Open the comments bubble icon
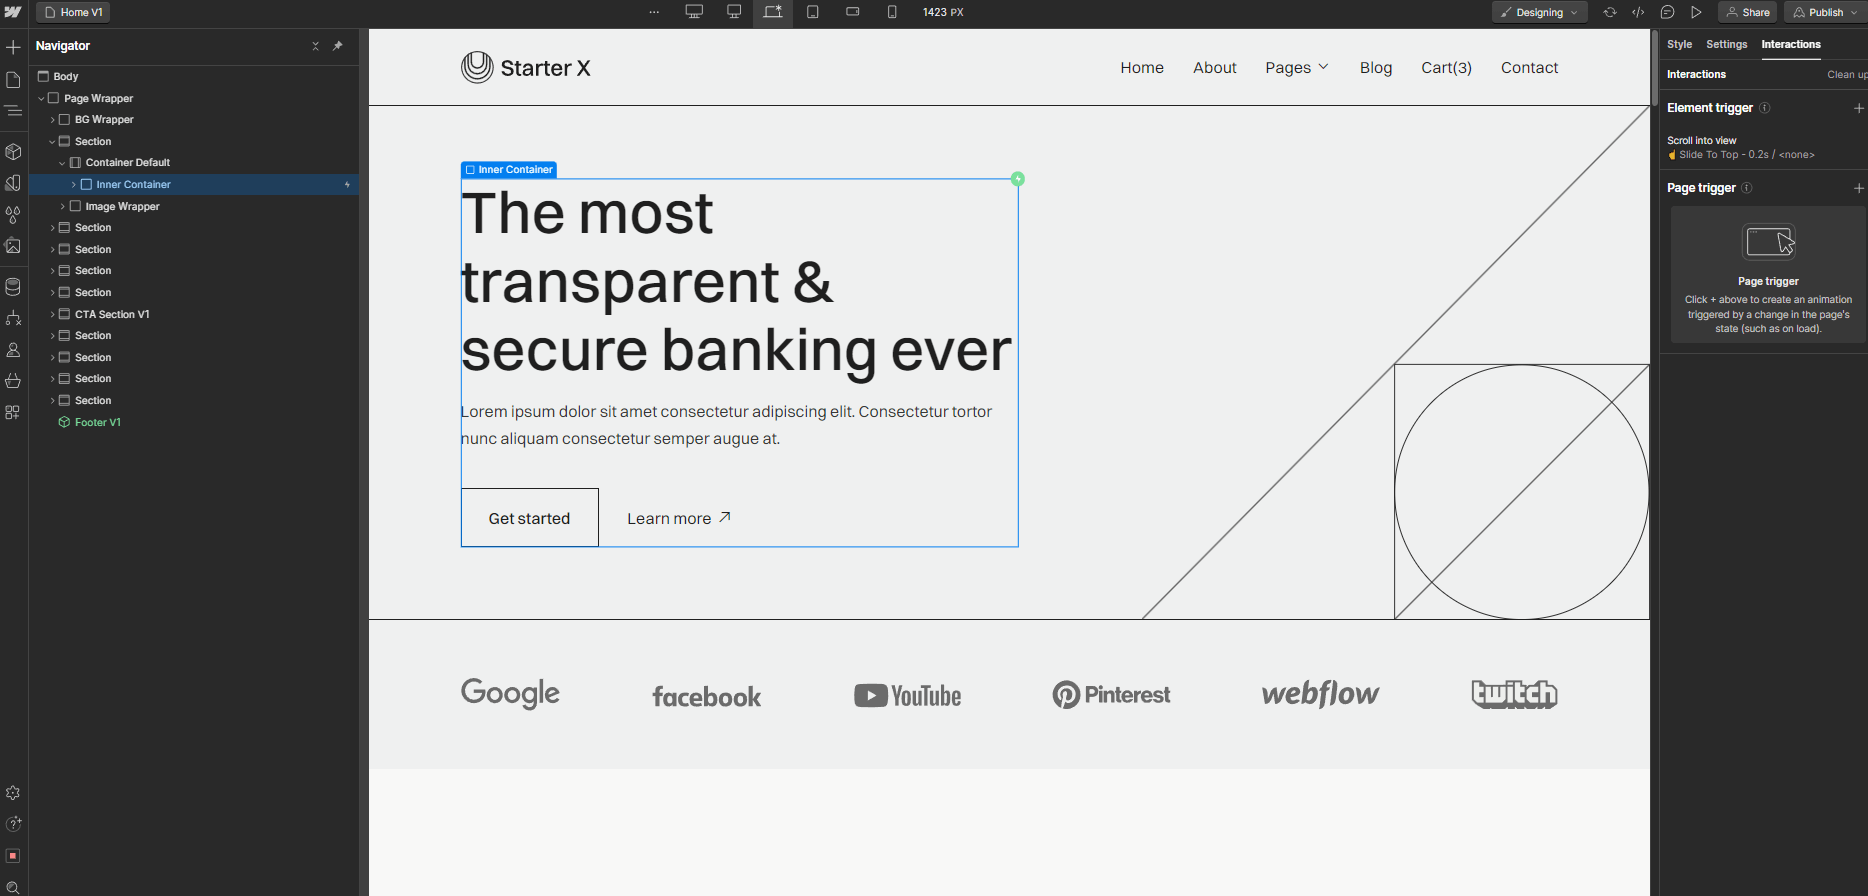This screenshot has height=896, width=1868. [1667, 12]
